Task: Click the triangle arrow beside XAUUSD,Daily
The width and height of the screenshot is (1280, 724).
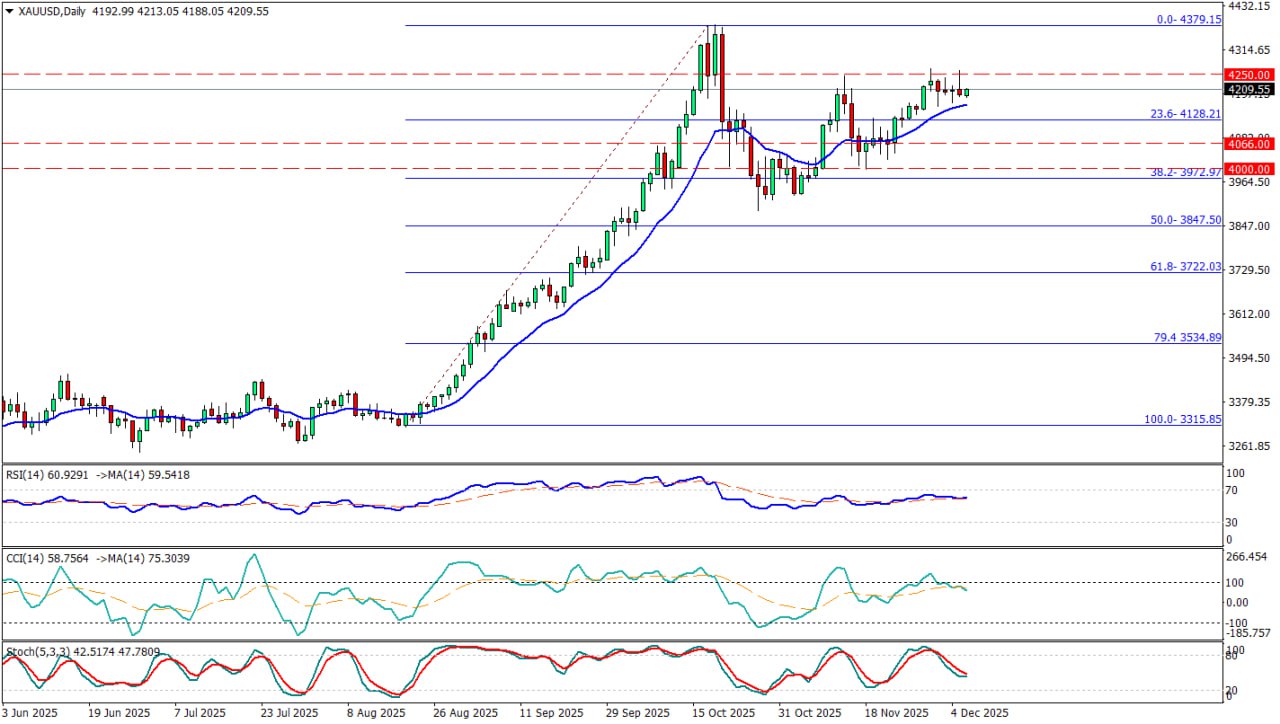Action: [x=9, y=11]
